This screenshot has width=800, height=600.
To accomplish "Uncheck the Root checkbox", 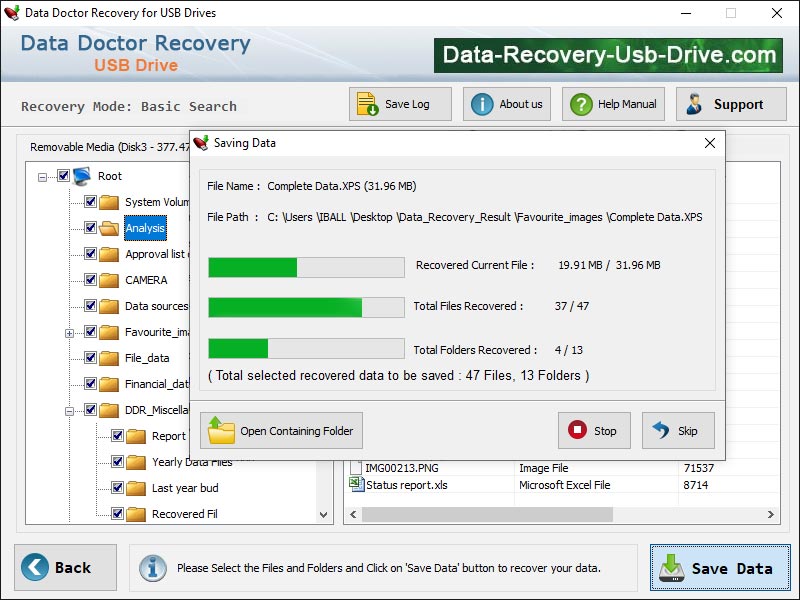I will [x=64, y=176].
